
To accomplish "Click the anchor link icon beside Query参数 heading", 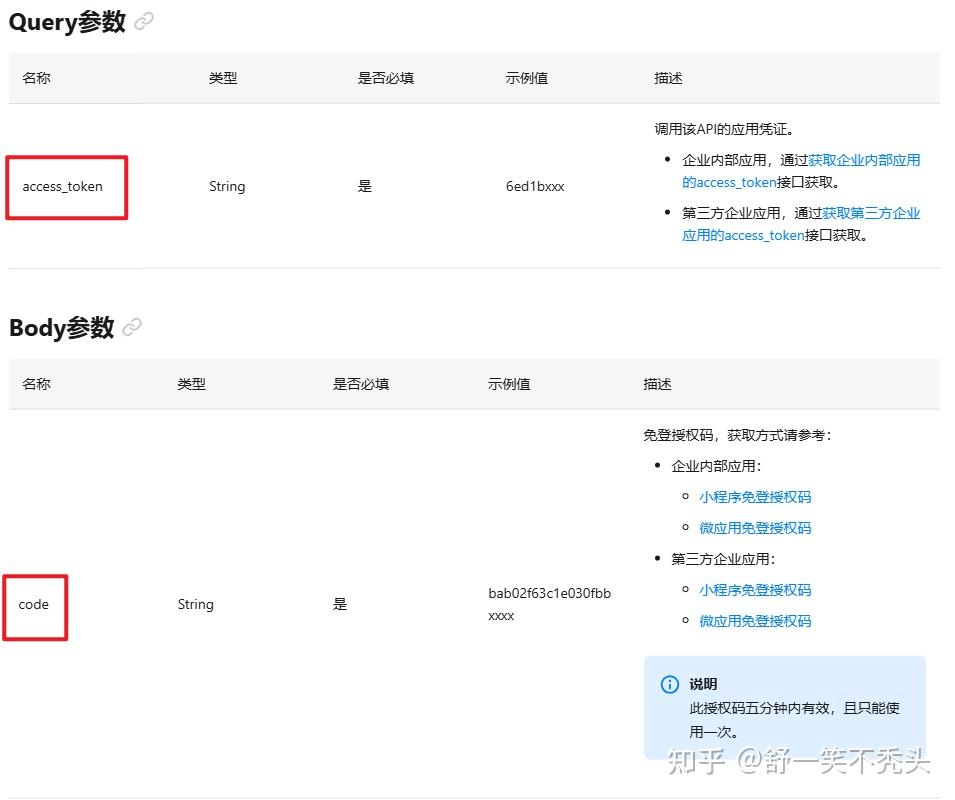I will coord(143,22).
